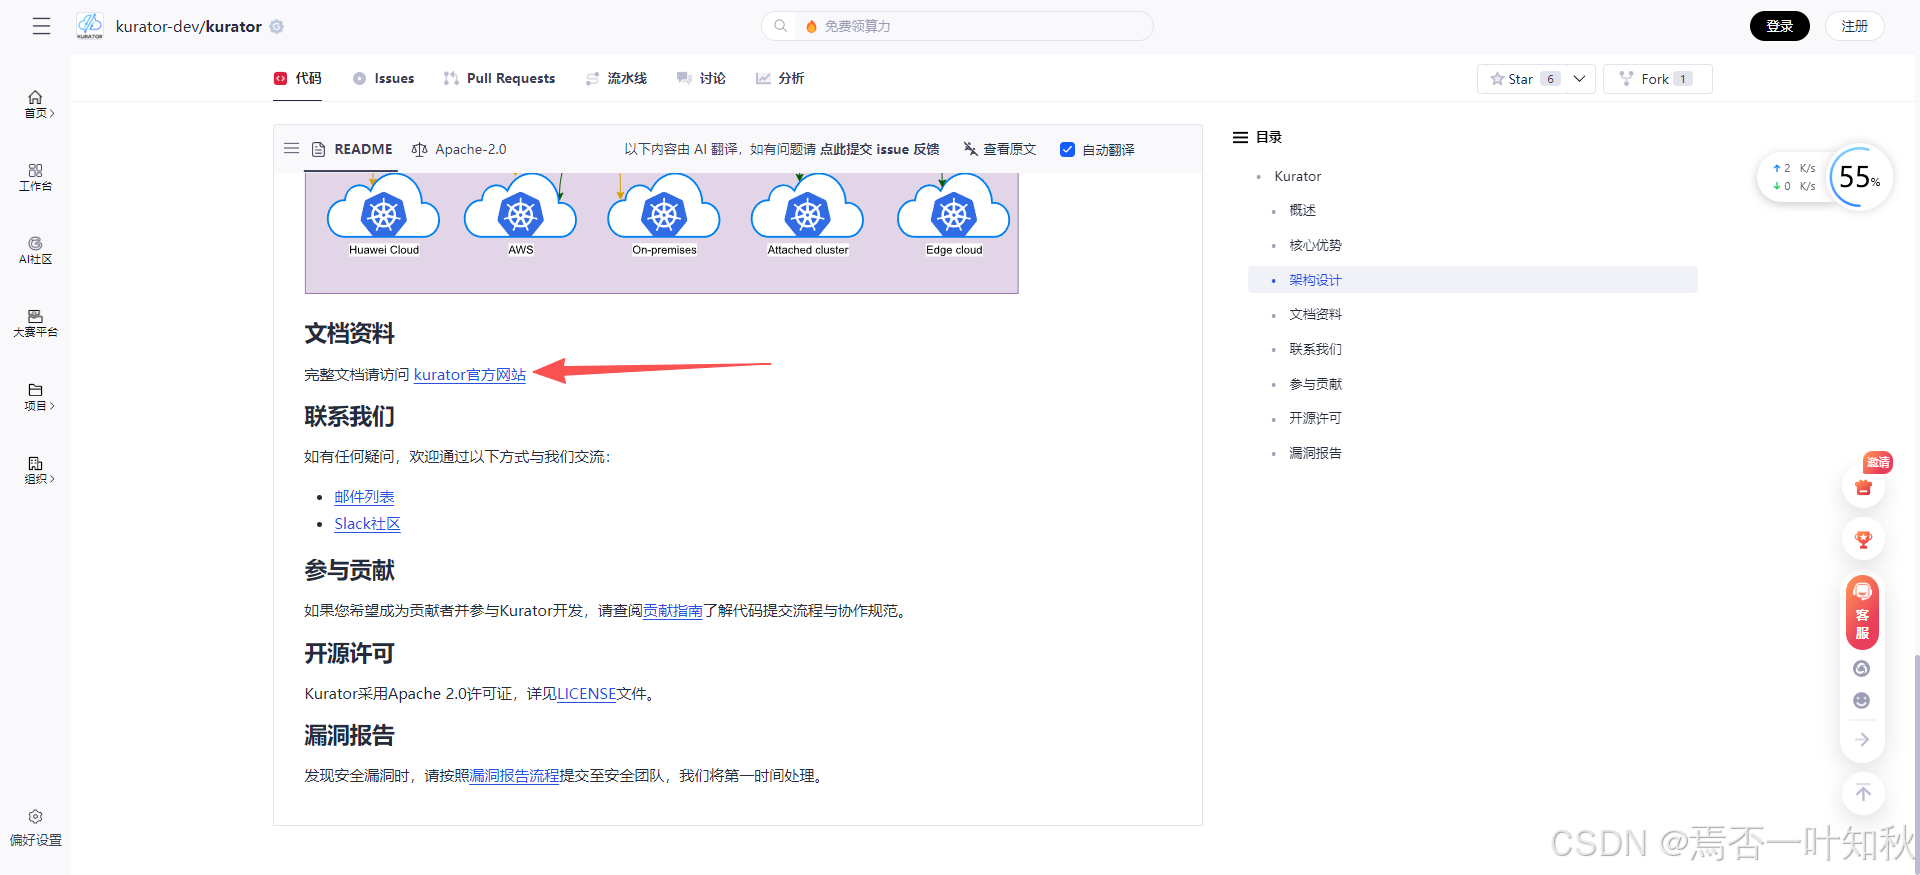Click 点此提交 issue 反馈 link
Image resolution: width=1920 pixels, height=875 pixels.
[879, 149]
